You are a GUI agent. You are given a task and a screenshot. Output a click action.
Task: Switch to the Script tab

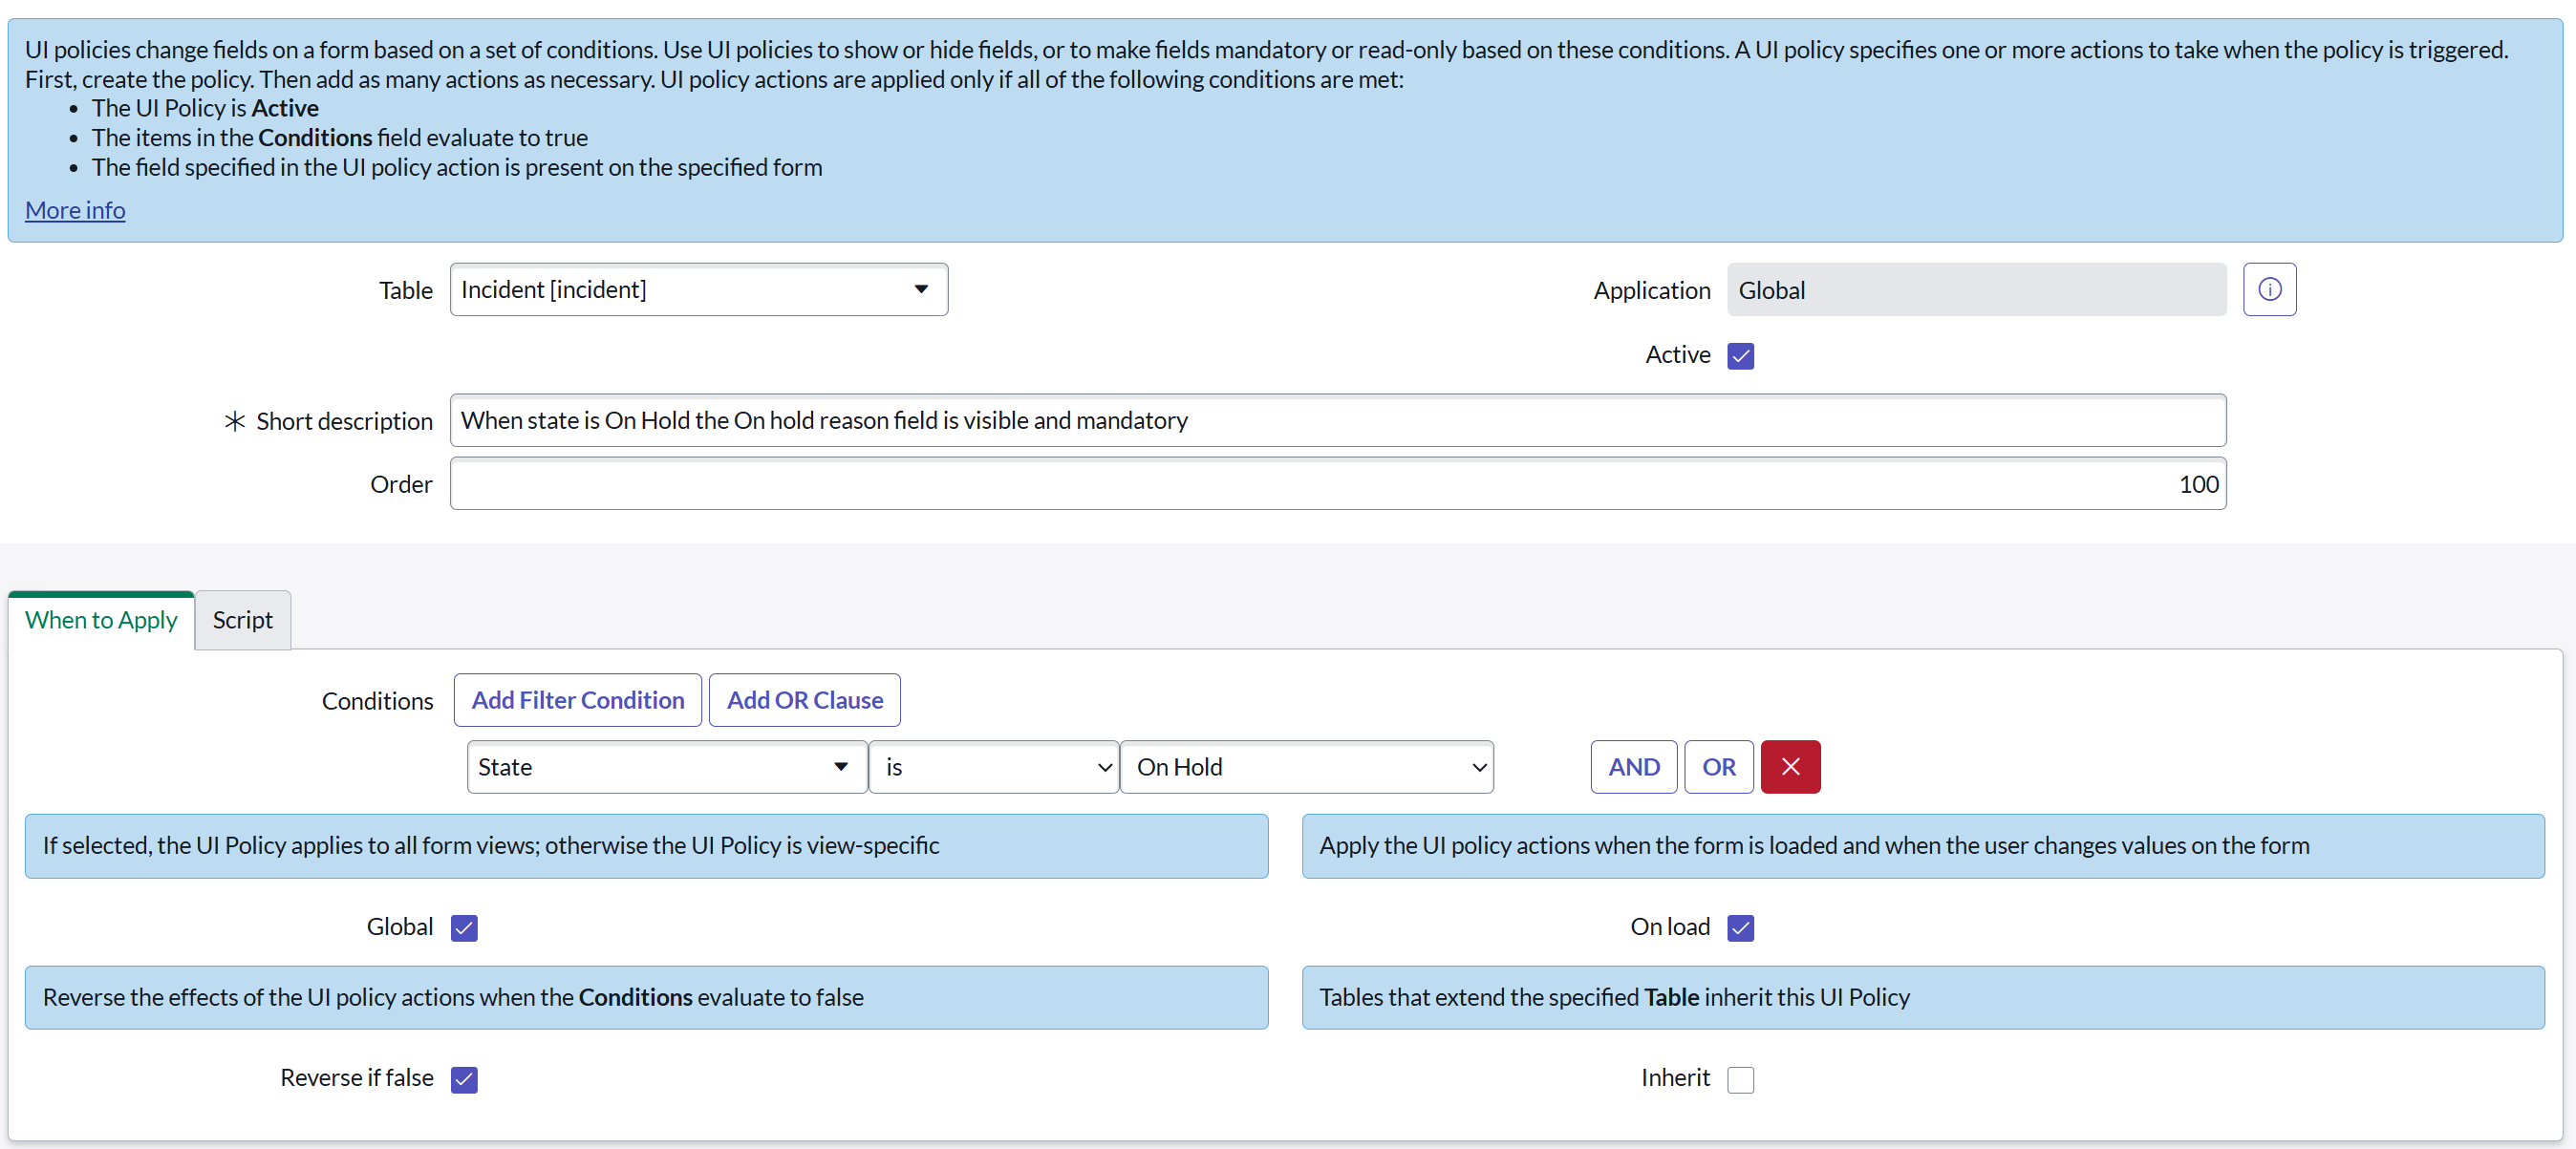click(x=242, y=620)
